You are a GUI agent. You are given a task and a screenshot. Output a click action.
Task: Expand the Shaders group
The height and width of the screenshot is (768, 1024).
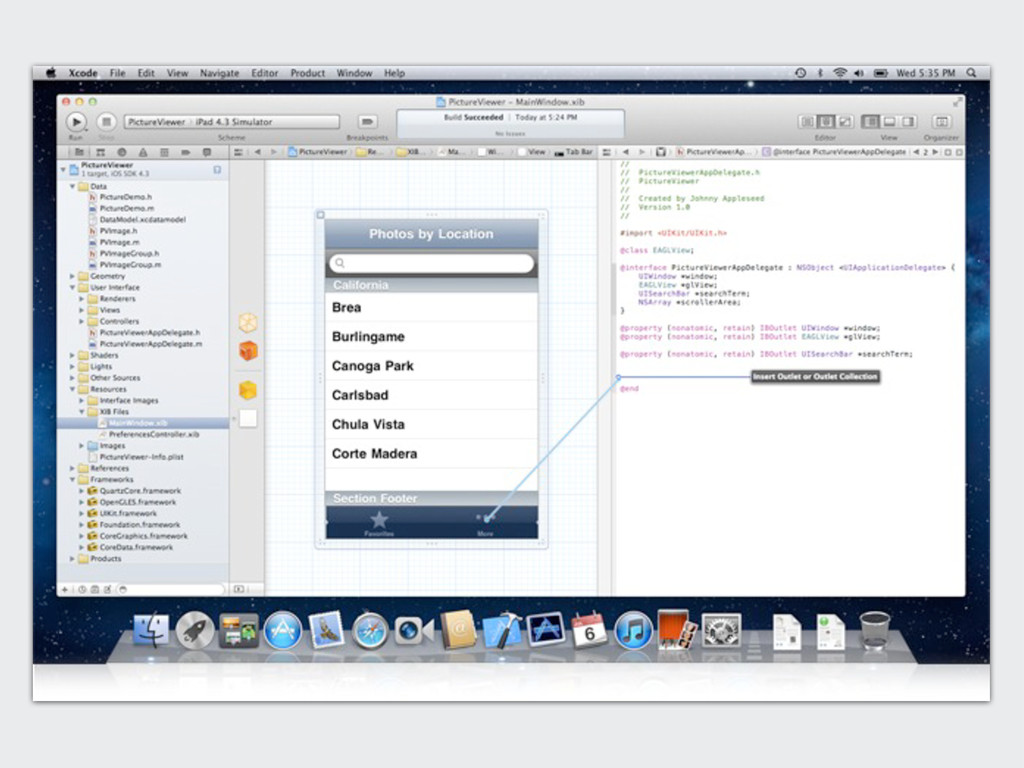coord(72,355)
